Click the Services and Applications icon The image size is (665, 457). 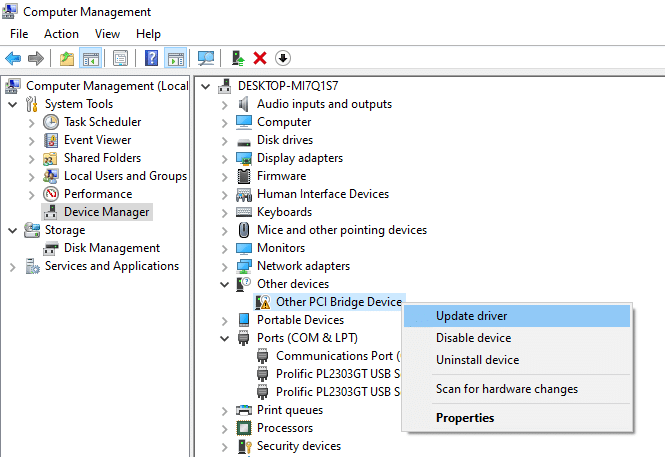[32, 266]
